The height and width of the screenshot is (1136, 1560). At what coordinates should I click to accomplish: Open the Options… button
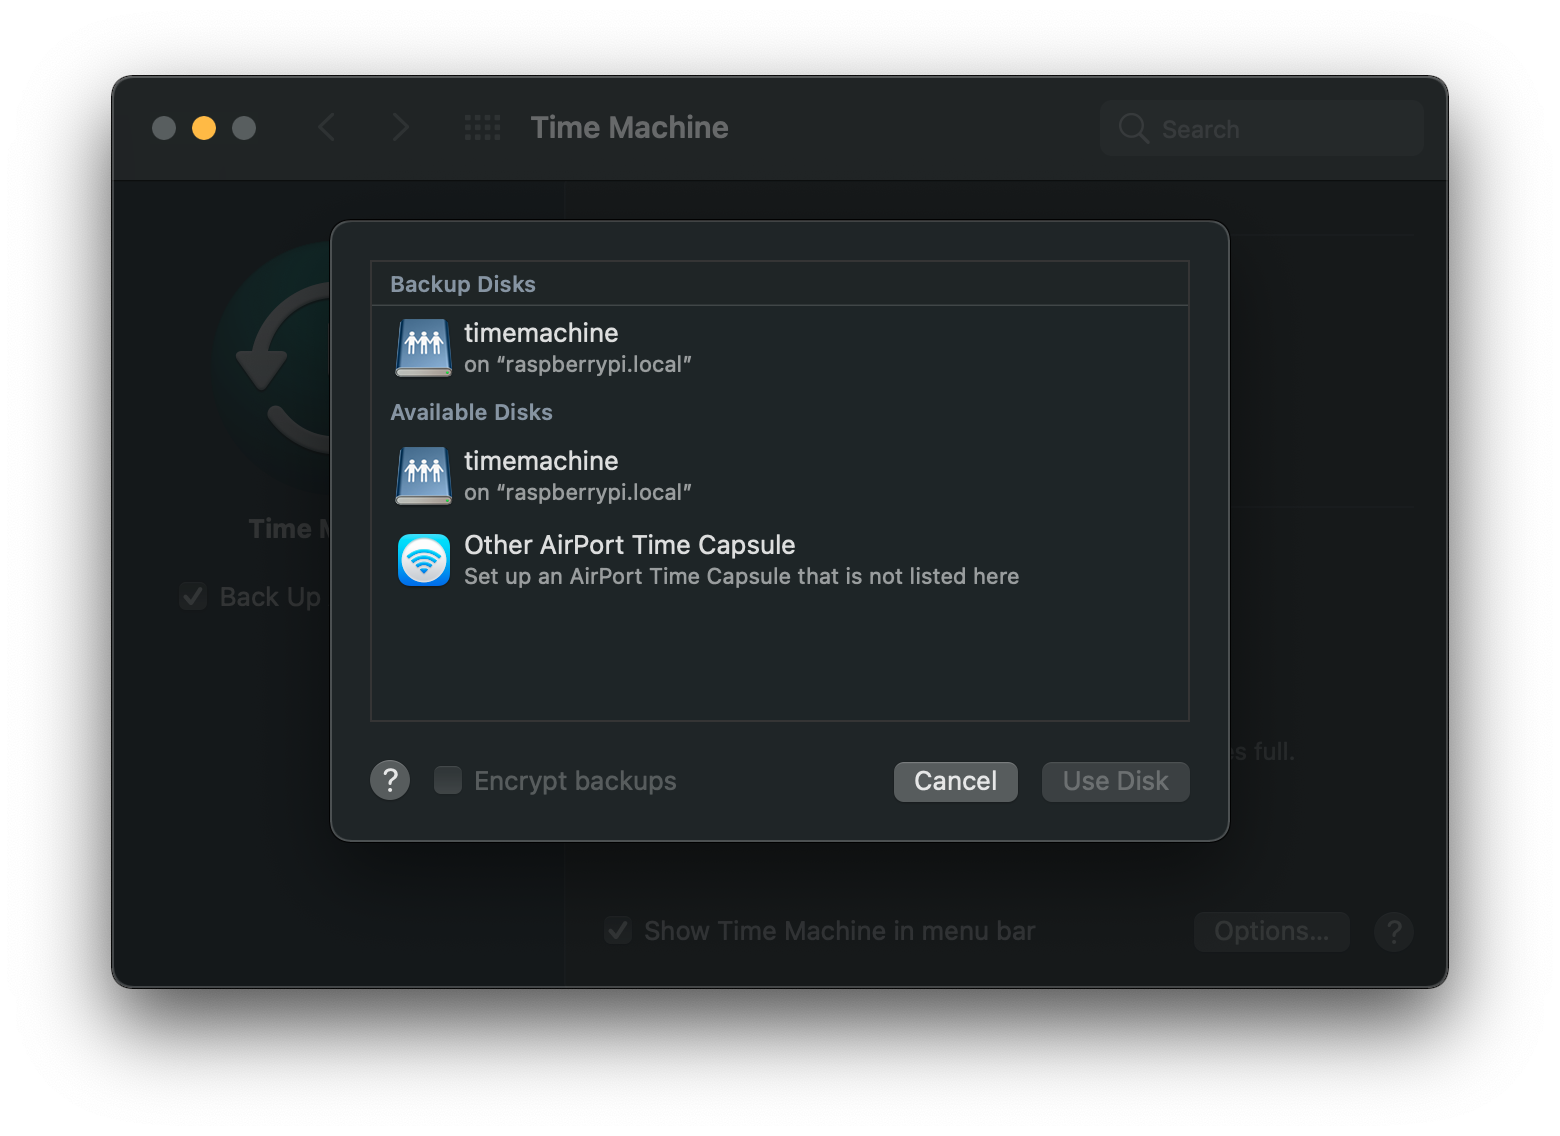click(x=1272, y=932)
